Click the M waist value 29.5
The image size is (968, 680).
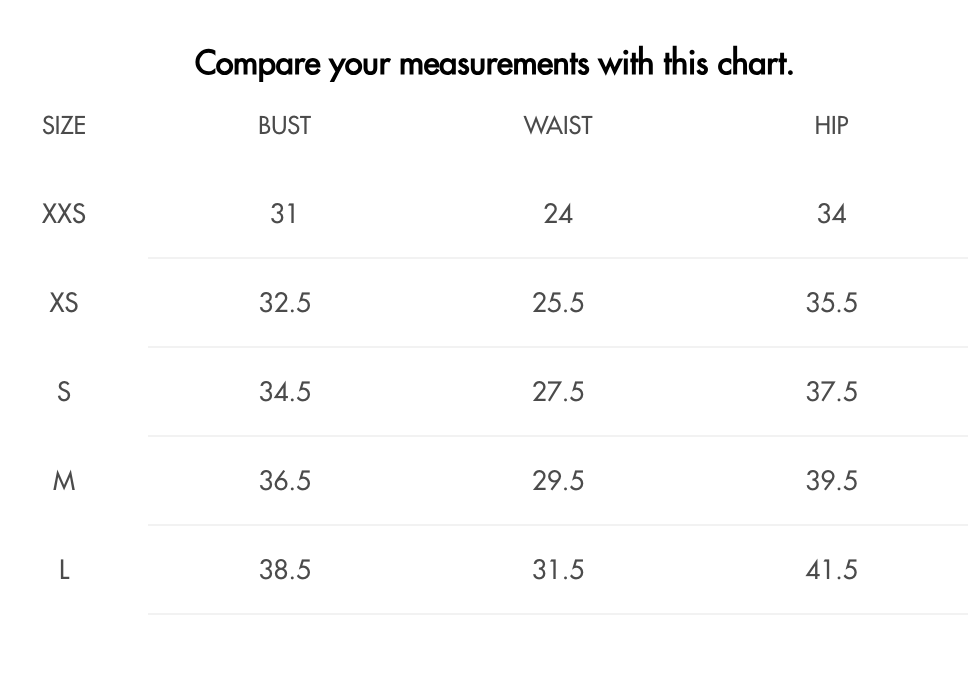pyautogui.click(x=558, y=481)
